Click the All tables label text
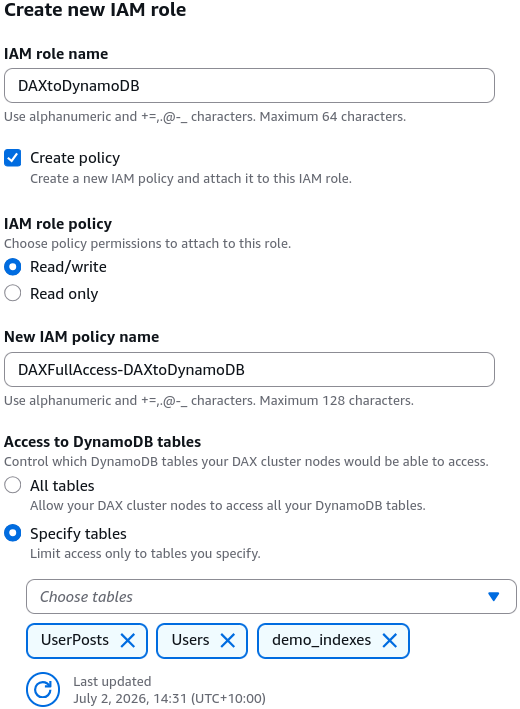The width and height of the screenshot is (520, 709). click(x=62, y=486)
